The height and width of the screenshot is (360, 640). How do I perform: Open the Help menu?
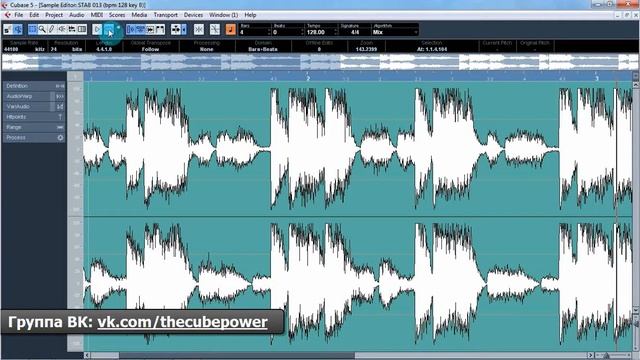coord(250,15)
